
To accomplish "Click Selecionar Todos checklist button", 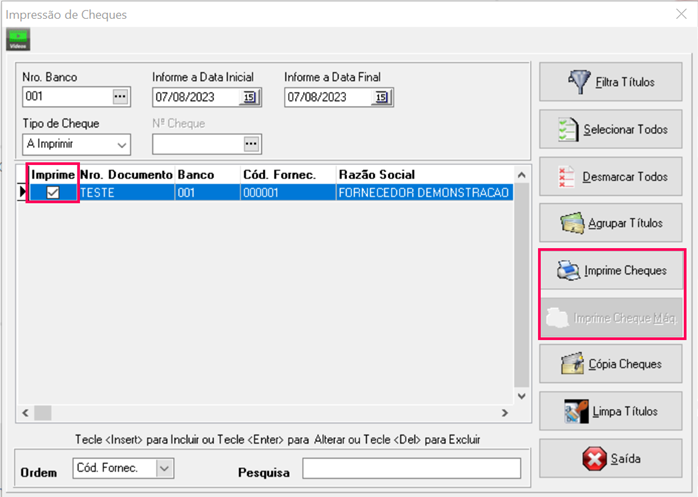I will point(612,130).
